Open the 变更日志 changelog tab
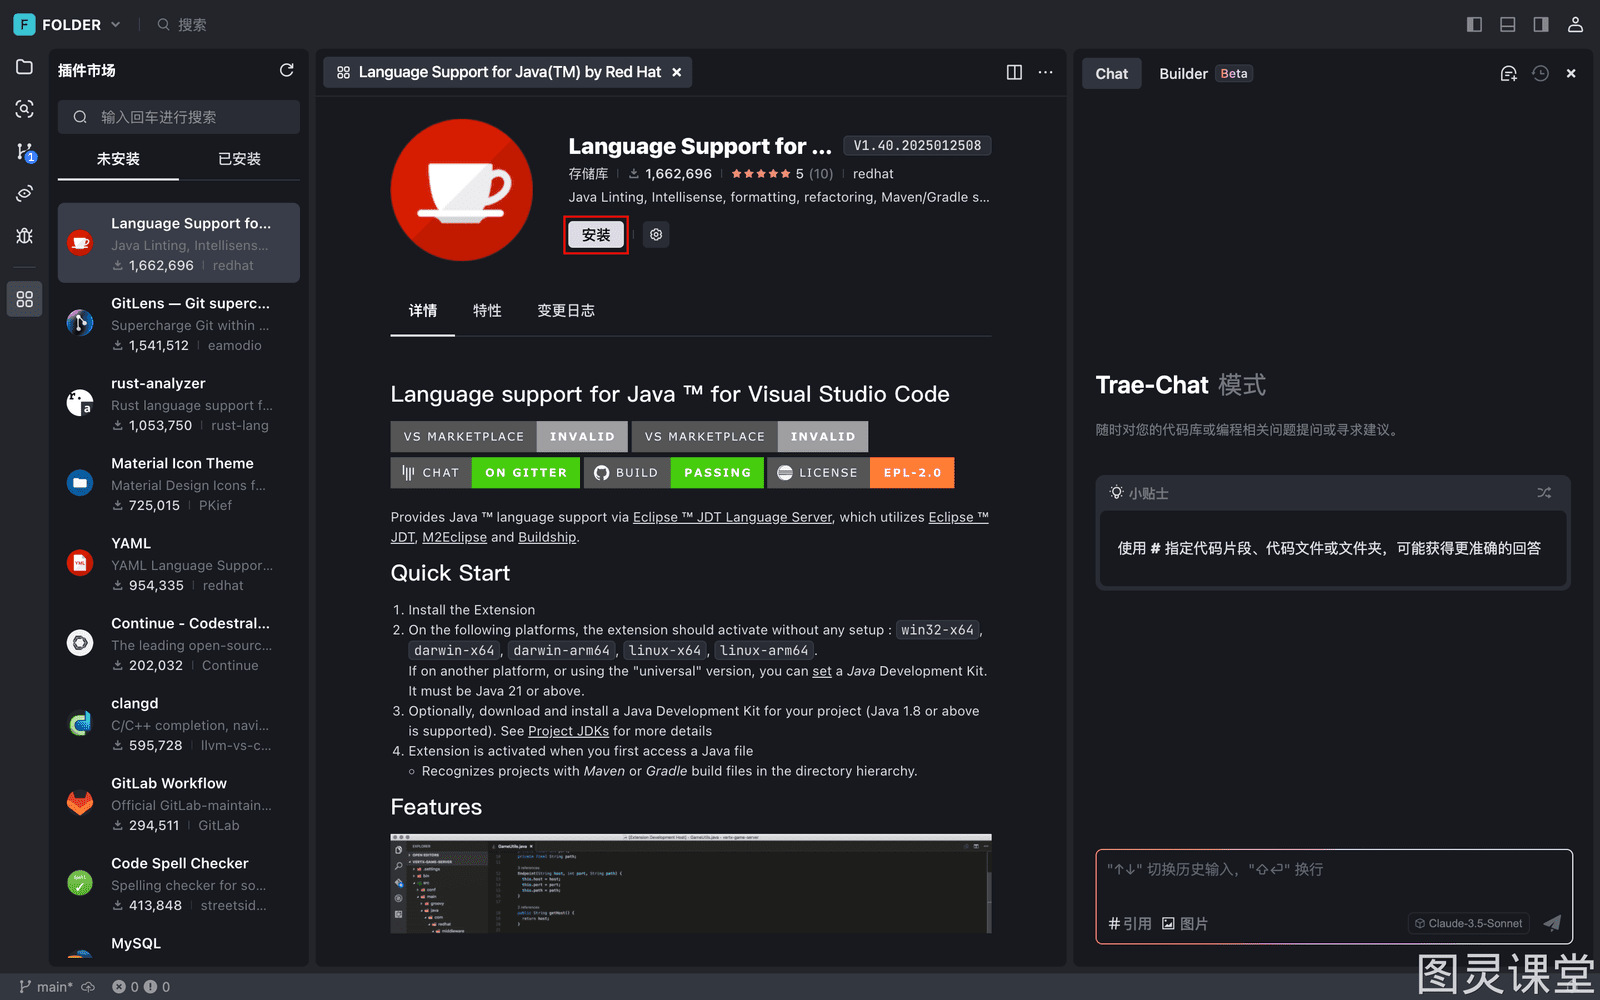The width and height of the screenshot is (1600, 1000). pyautogui.click(x=566, y=311)
